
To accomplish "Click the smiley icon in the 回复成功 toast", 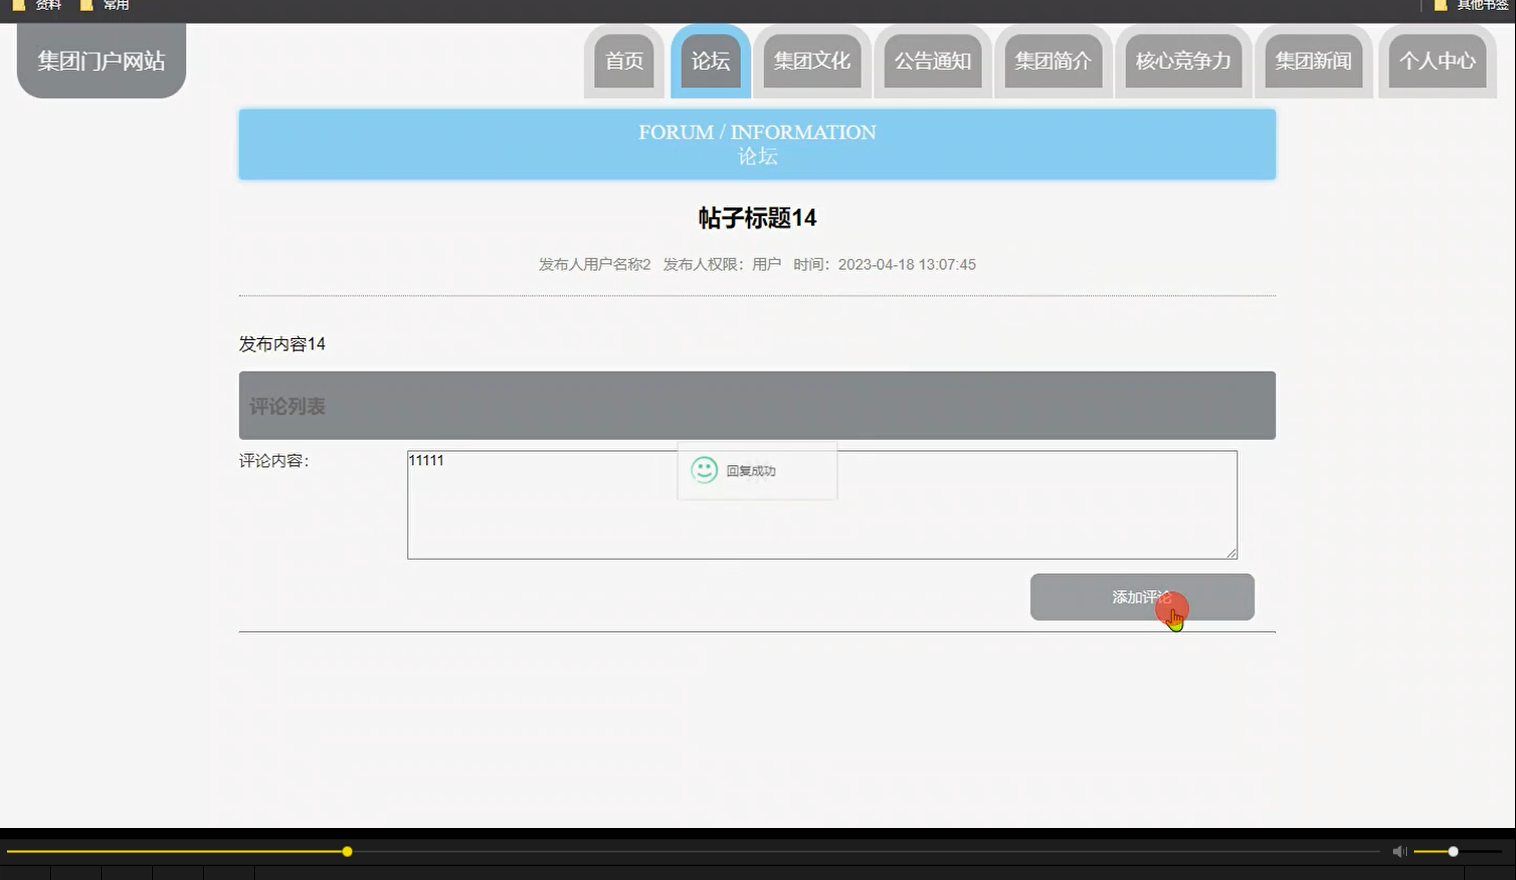I will click(703, 470).
